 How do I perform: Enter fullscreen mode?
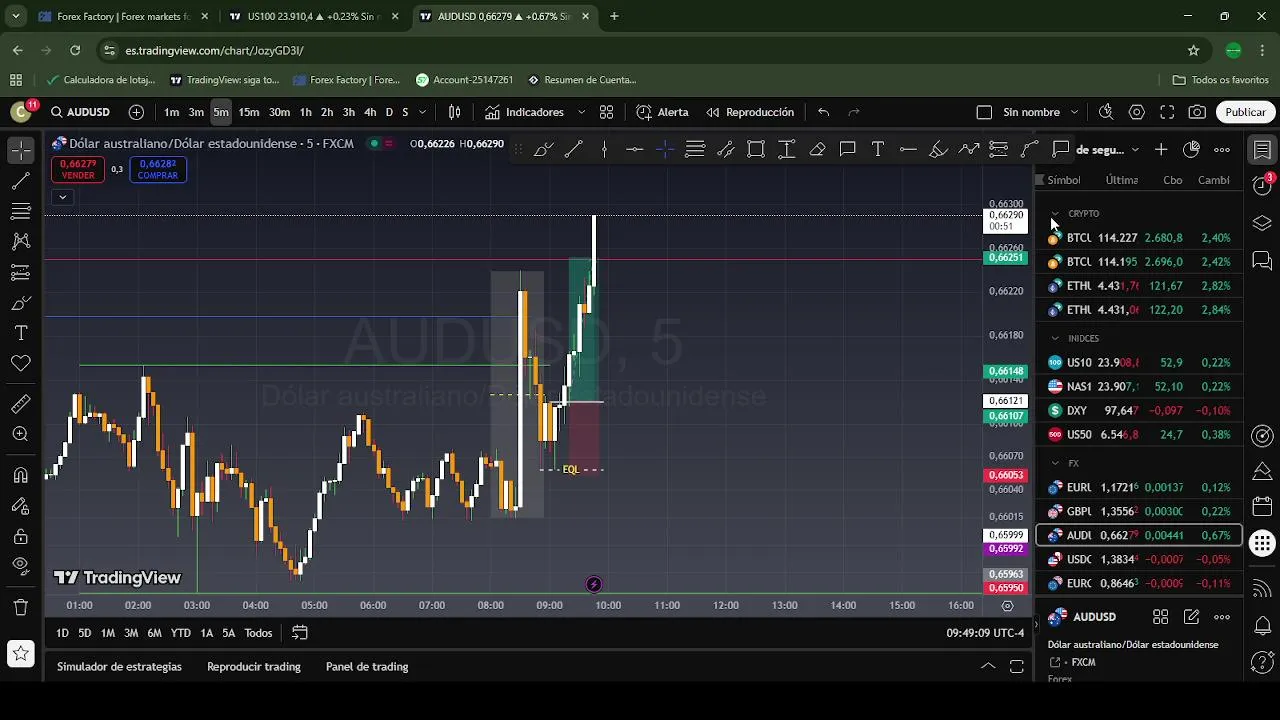pos(1167,112)
